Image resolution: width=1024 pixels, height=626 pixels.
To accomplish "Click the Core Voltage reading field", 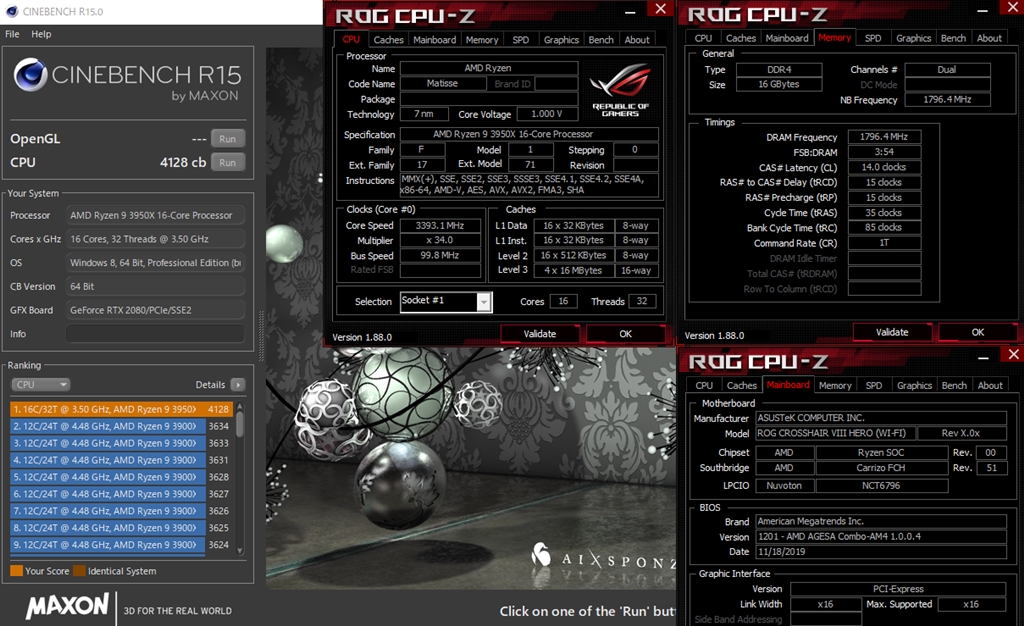I will click(546, 113).
